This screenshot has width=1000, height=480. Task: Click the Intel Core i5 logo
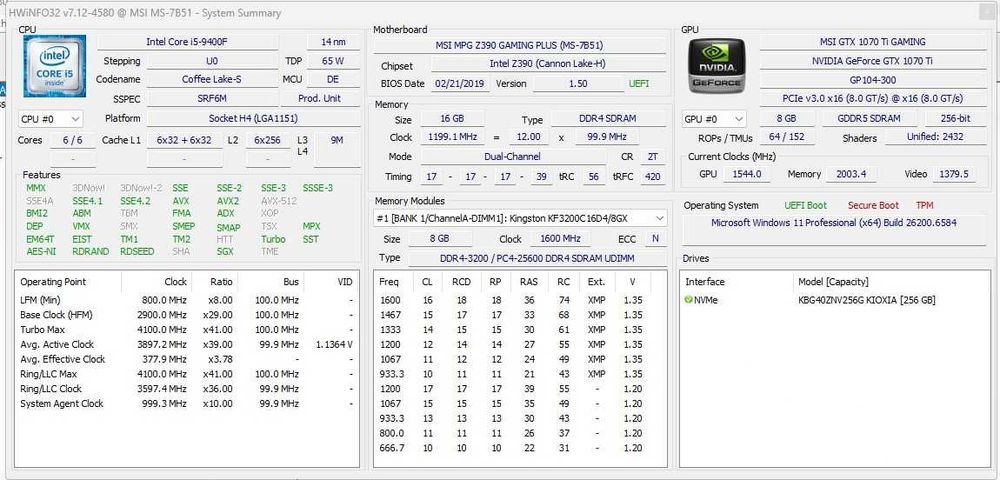point(54,66)
